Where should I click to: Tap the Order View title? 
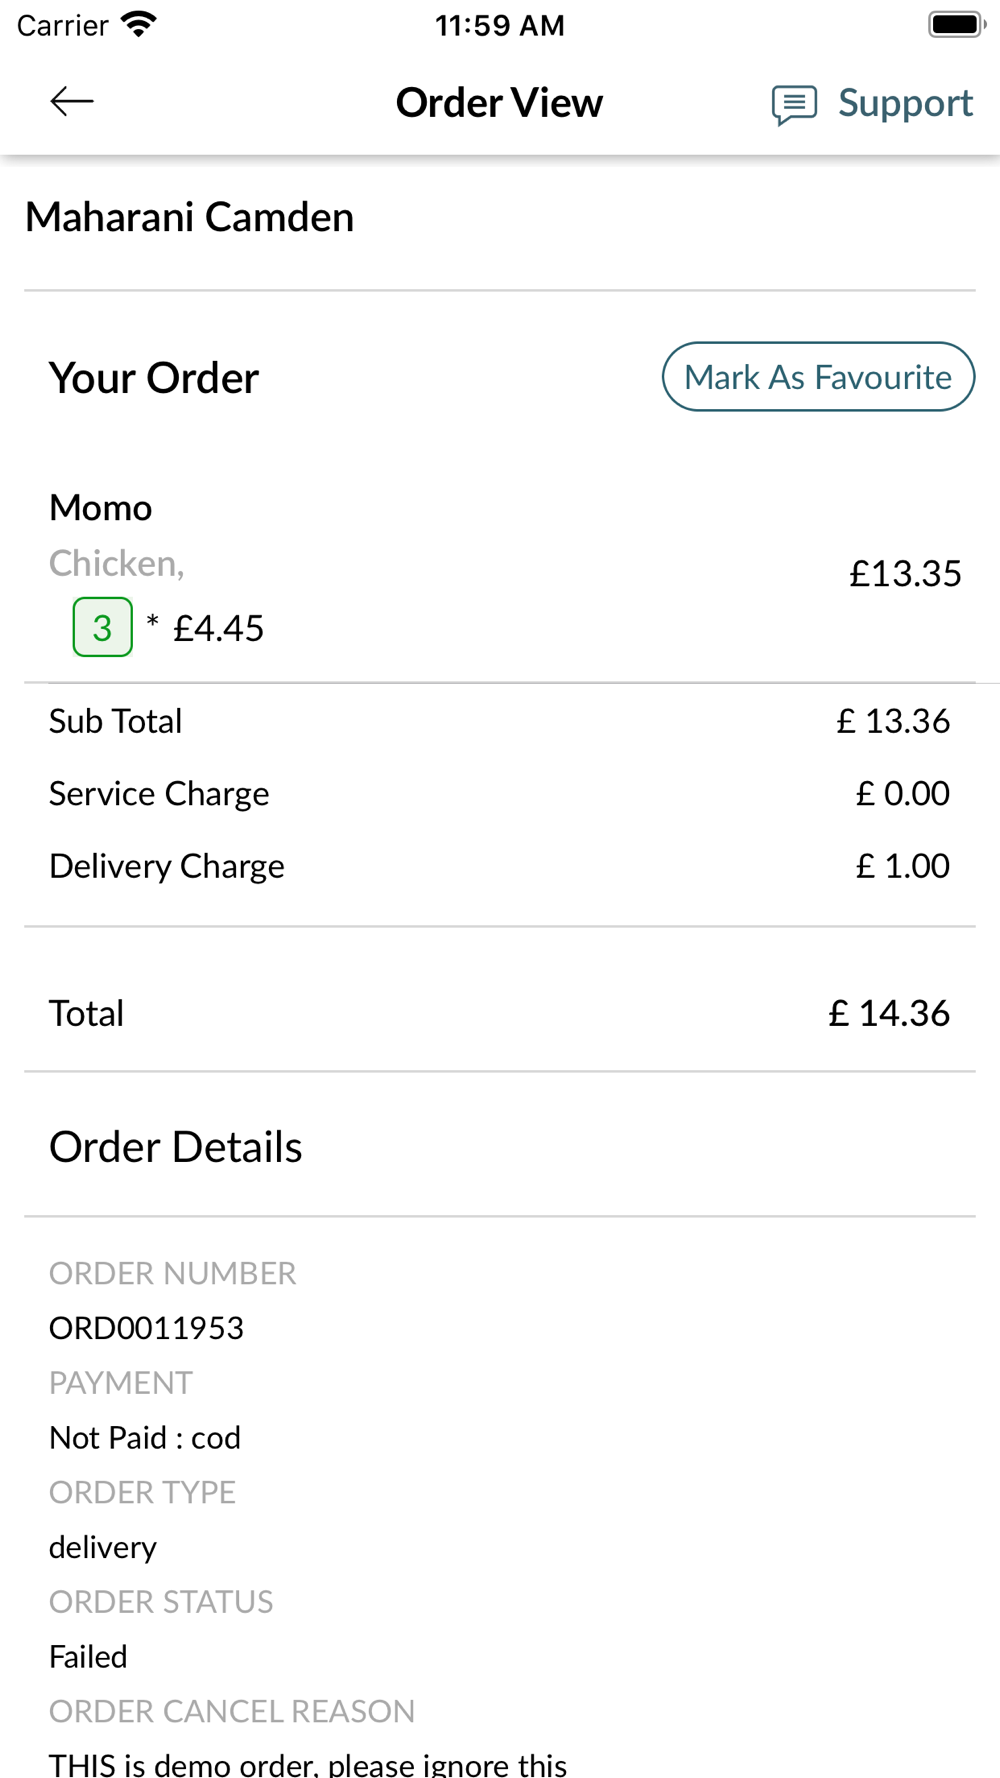tap(499, 103)
